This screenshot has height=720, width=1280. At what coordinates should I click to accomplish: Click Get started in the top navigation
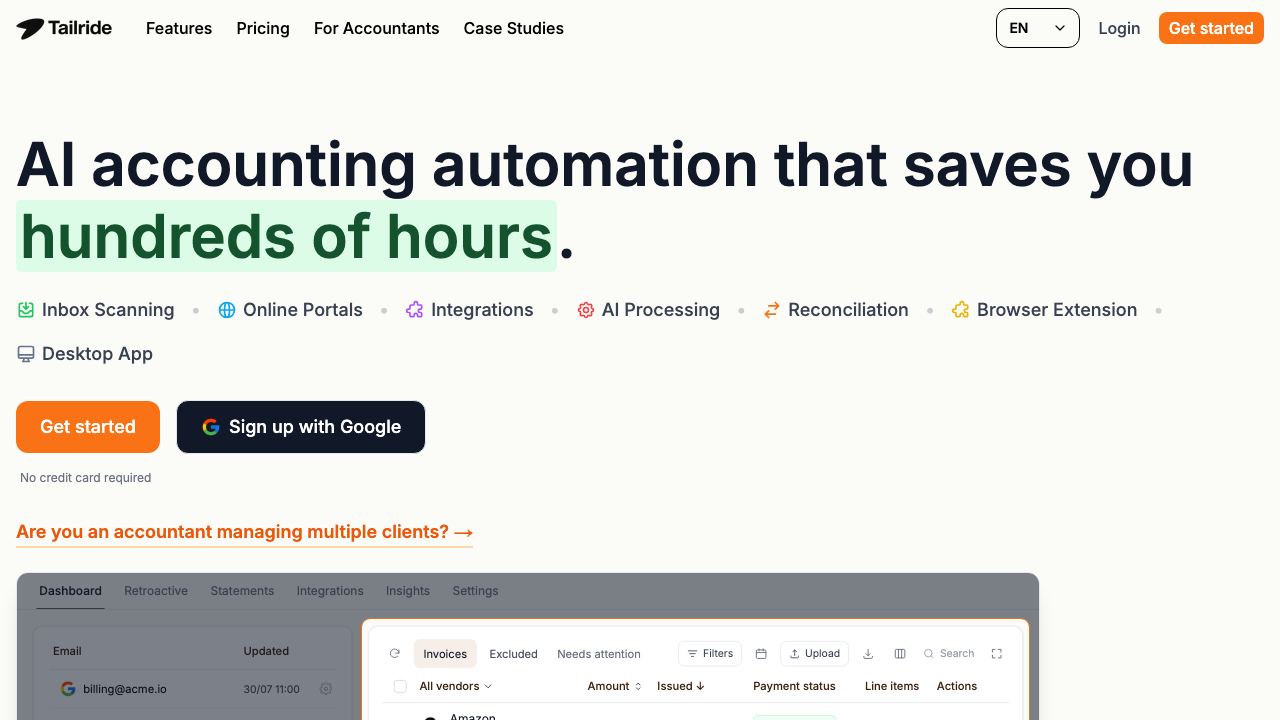1211,28
